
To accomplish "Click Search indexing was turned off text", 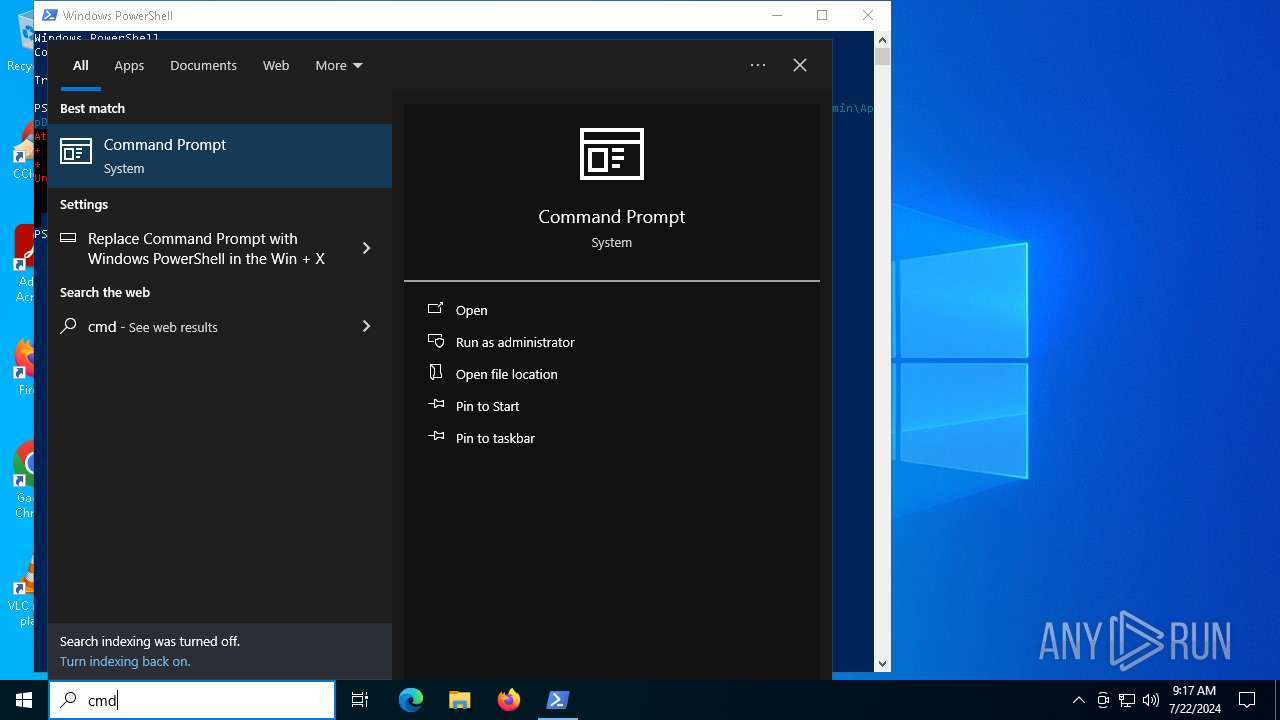I will tap(150, 642).
